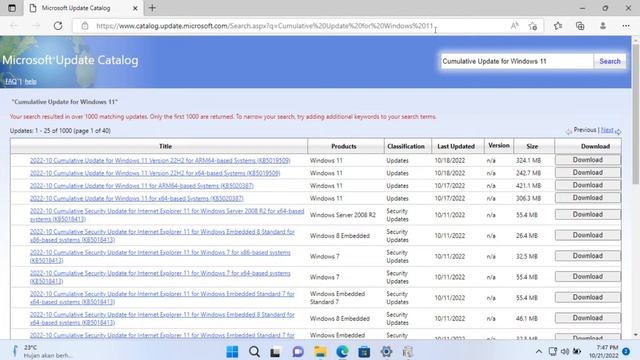Open Windows 11 22H2 ARM64 update KB5019509
The width and height of the screenshot is (640, 360).
(x=160, y=160)
